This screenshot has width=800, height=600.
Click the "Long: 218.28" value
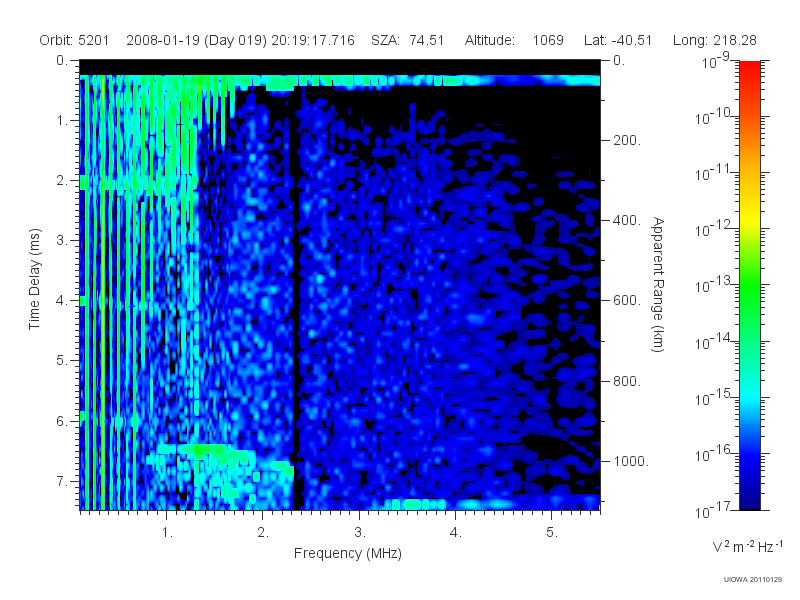tap(714, 40)
